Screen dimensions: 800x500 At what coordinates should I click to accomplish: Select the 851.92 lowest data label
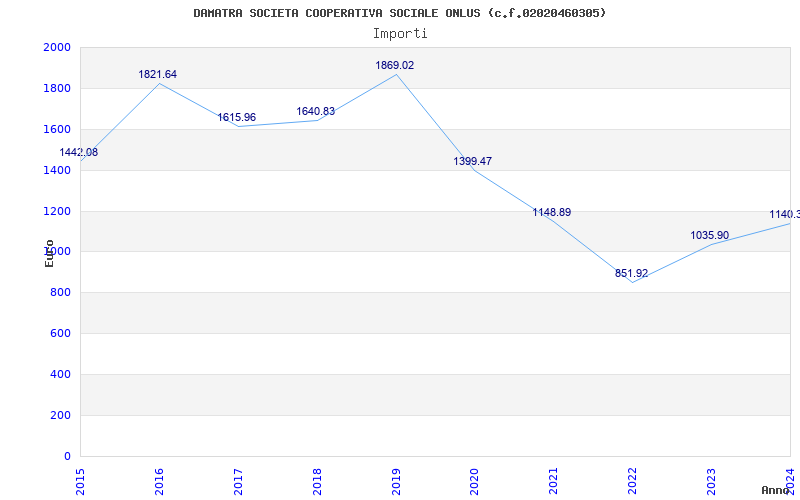(632, 273)
